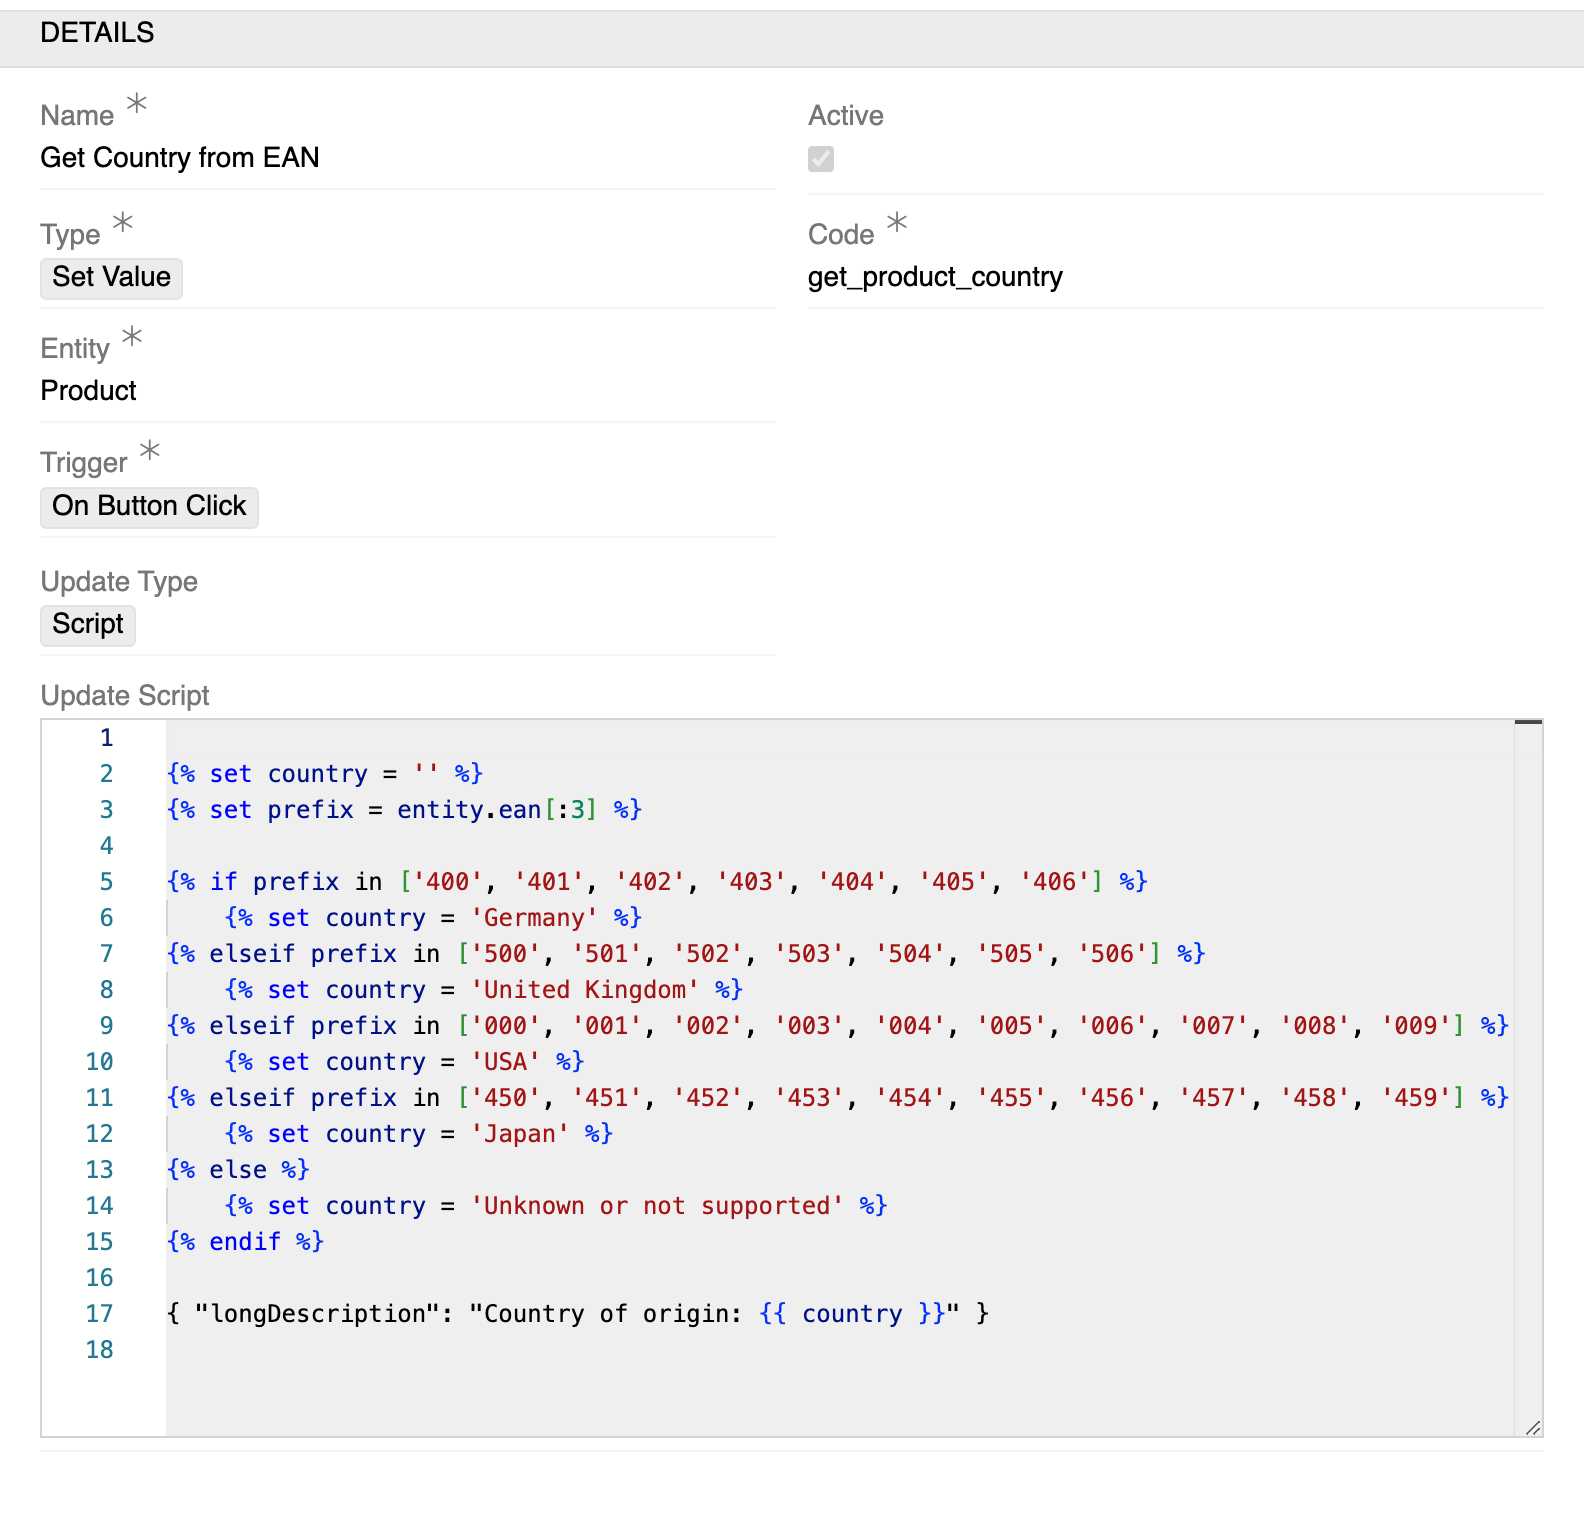This screenshot has width=1584, height=1538.
Task: Click line number 1 in the gutter
Action: pos(106,738)
